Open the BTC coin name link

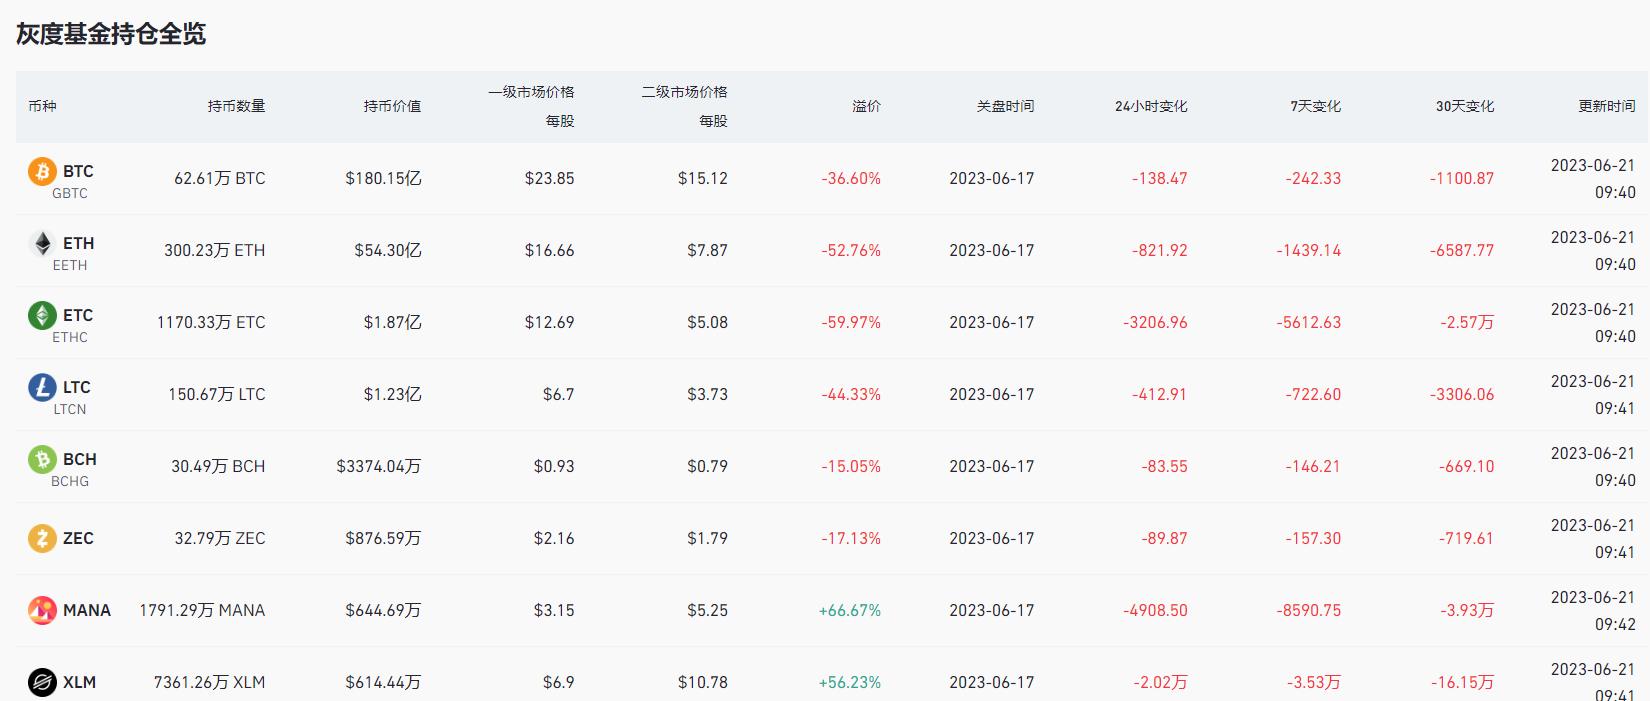[78, 171]
